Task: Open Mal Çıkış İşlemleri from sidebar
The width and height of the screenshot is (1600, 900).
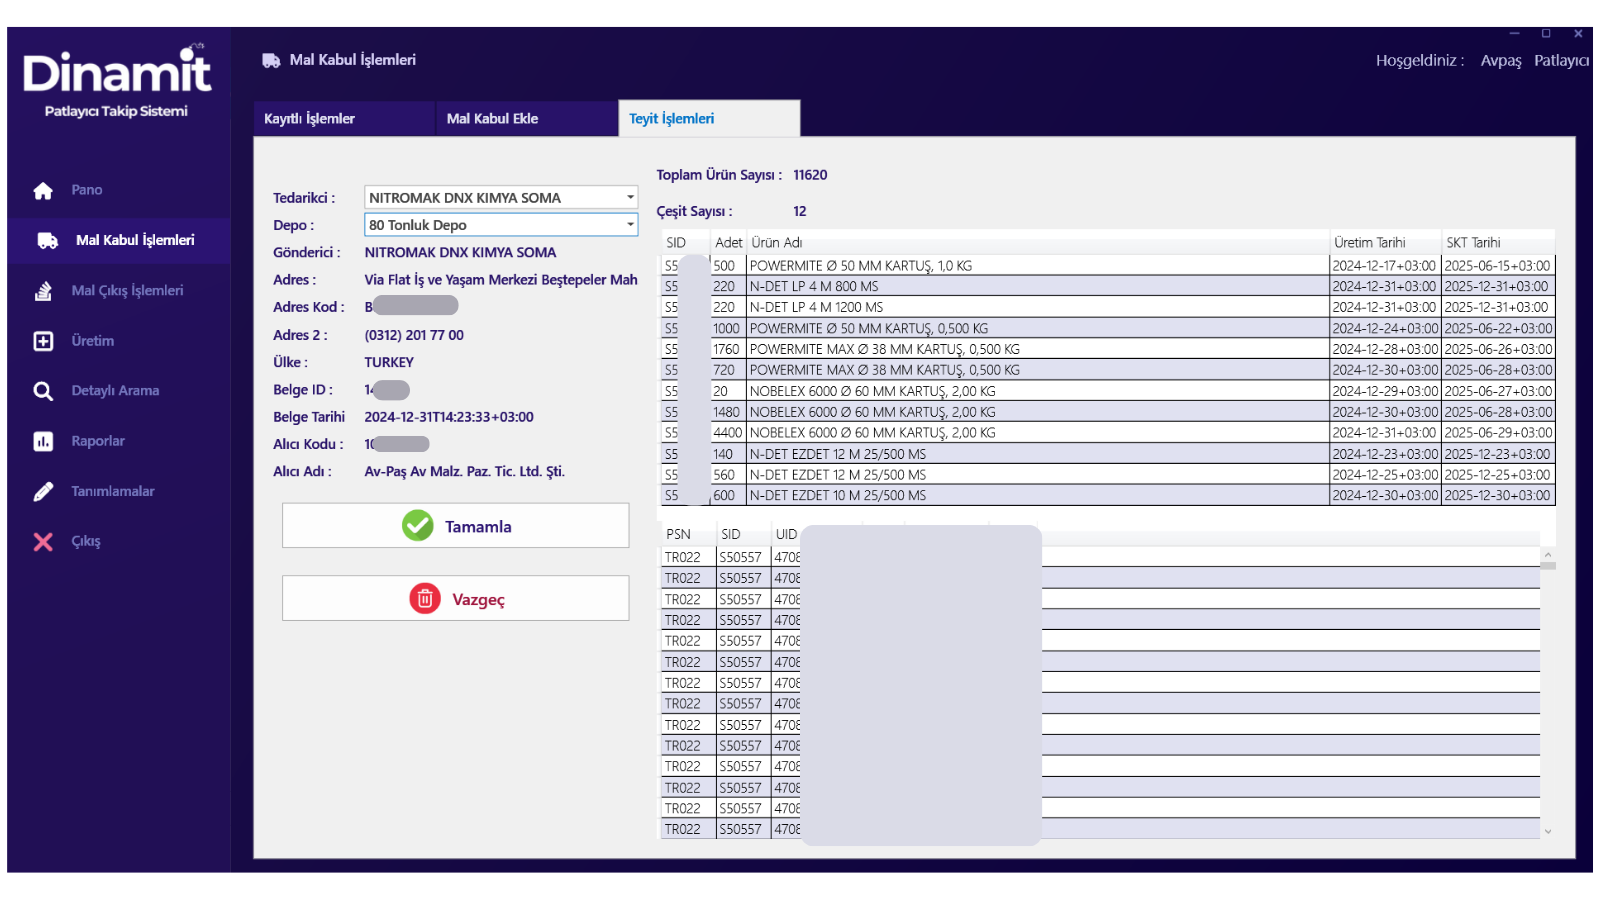Action: pyautogui.click(x=127, y=291)
